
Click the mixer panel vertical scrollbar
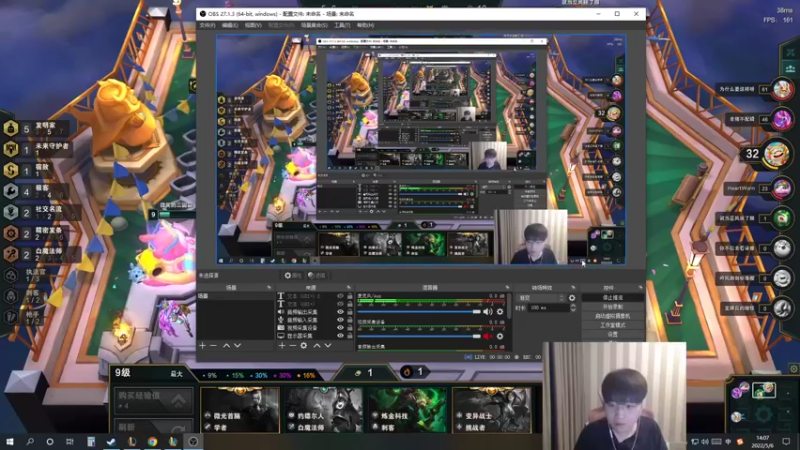tap(509, 306)
